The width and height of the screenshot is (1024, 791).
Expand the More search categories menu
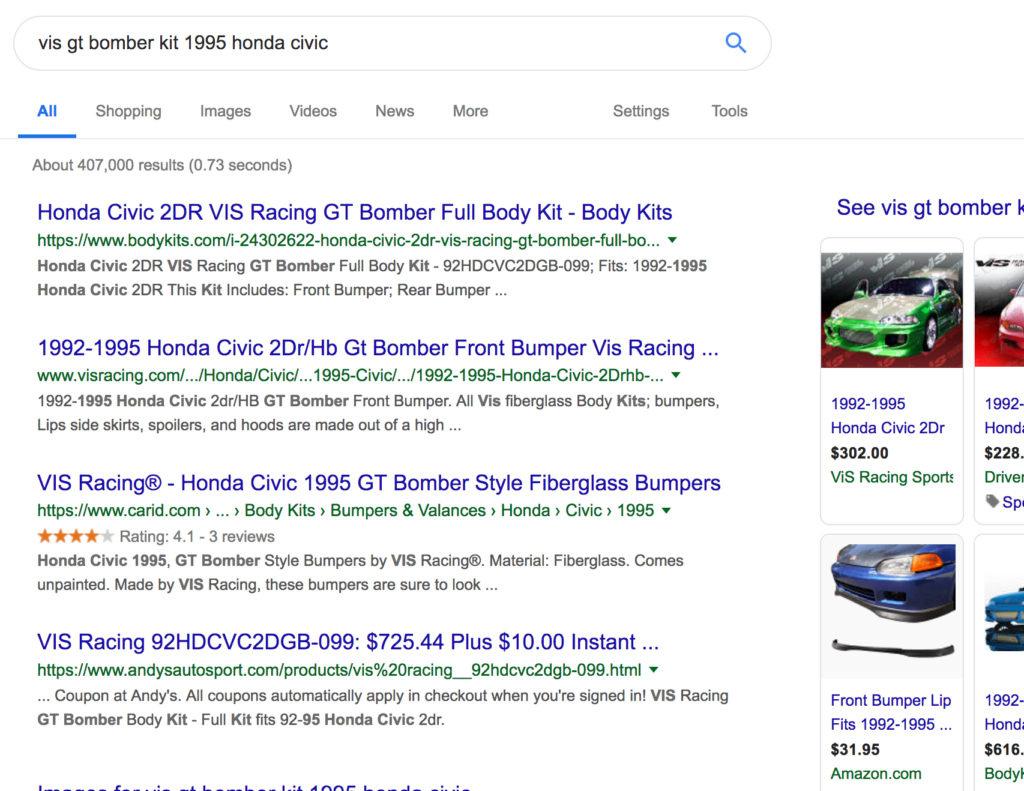click(470, 111)
